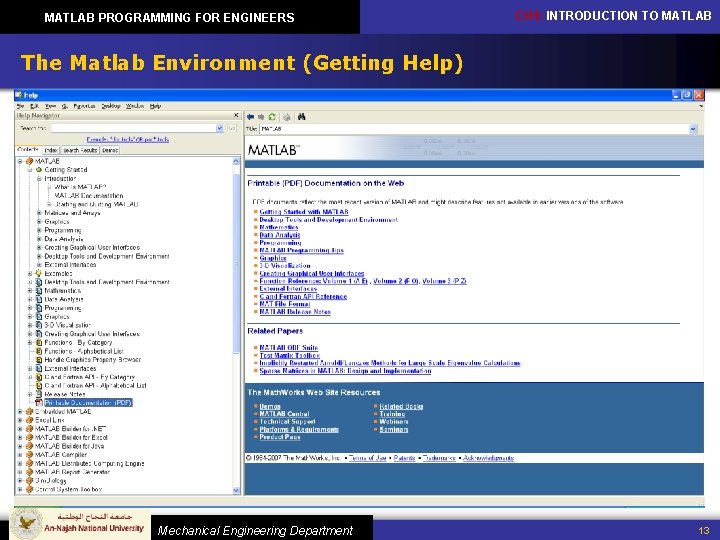Click the cube icon beside MATLAB Builder for .NET
The height and width of the screenshot is (540, 720).
[30, 429]
